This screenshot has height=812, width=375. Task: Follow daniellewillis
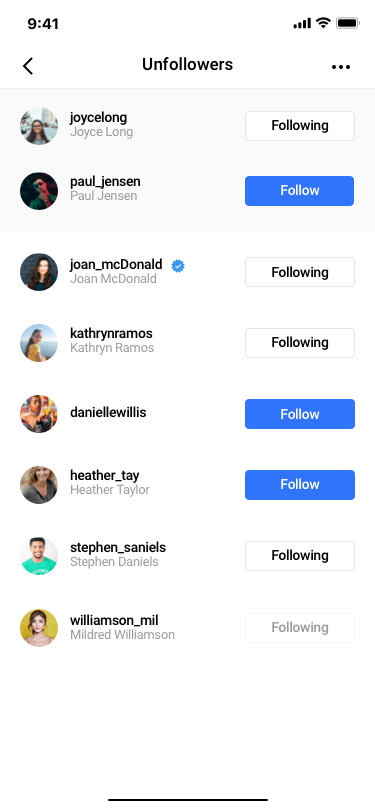pyautogui.click(x=300, y=414)
